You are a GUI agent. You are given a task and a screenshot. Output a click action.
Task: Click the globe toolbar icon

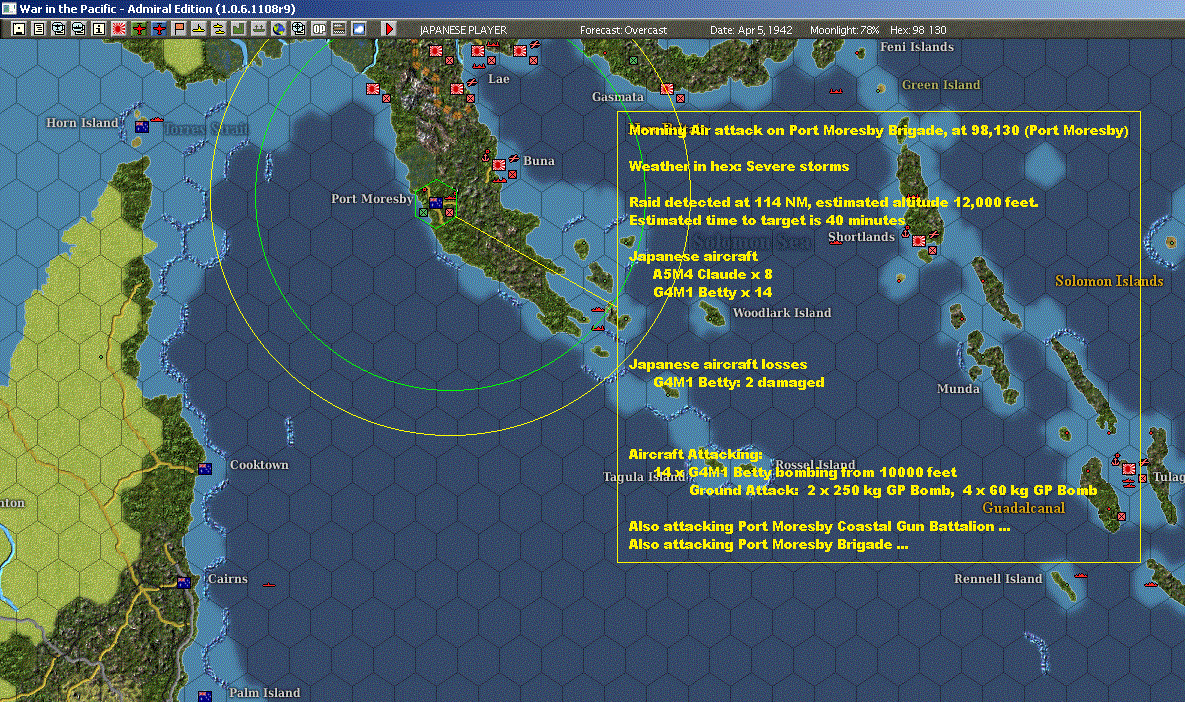(279, 29)
